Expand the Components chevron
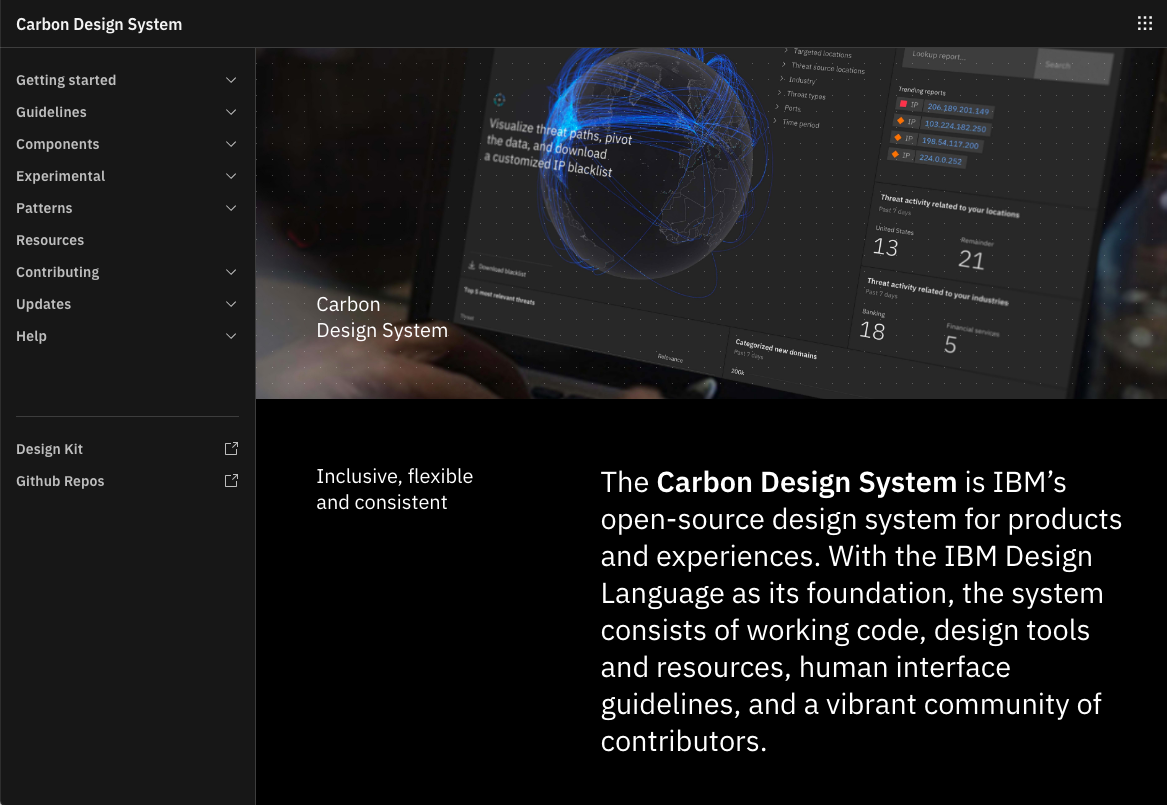 click(x=231, y=144)
